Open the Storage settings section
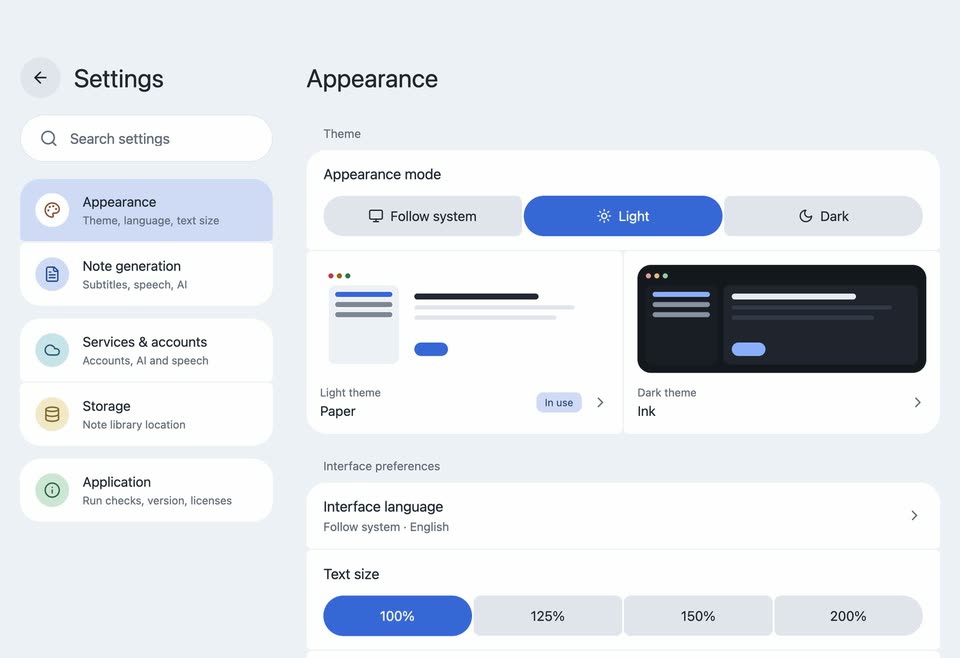Viewport: 960px width, 658px height. tap(146, 414)
